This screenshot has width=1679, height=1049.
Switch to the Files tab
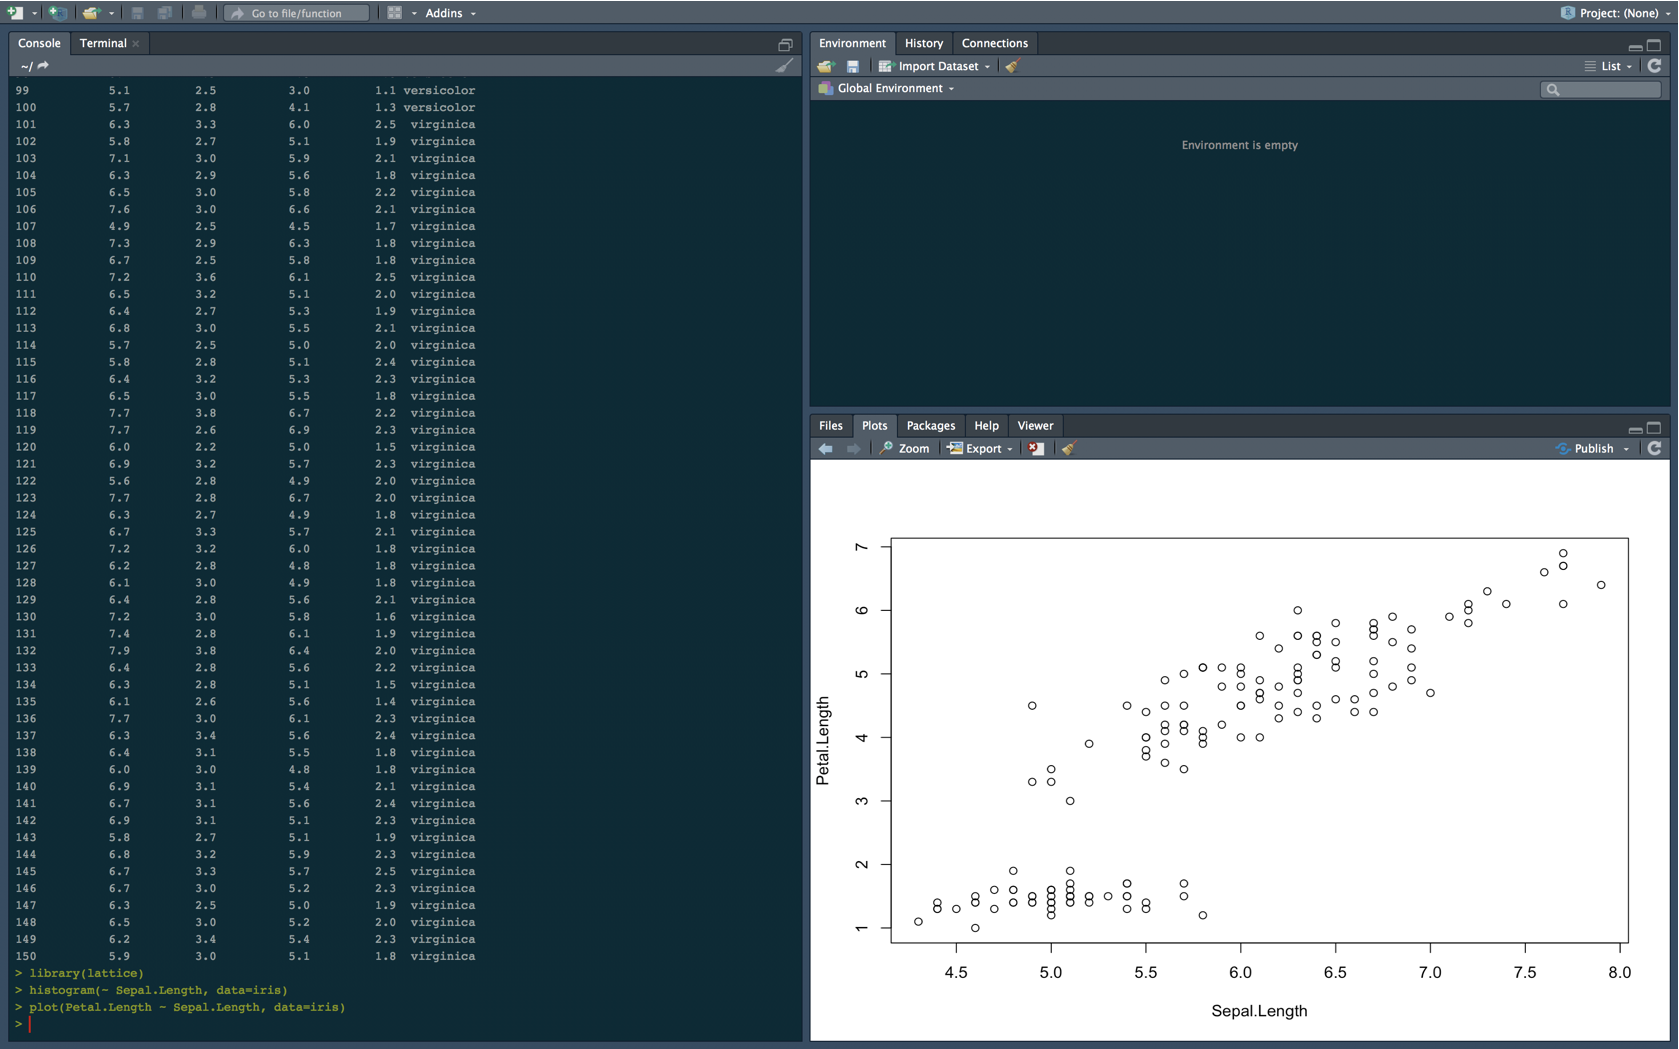830,425
